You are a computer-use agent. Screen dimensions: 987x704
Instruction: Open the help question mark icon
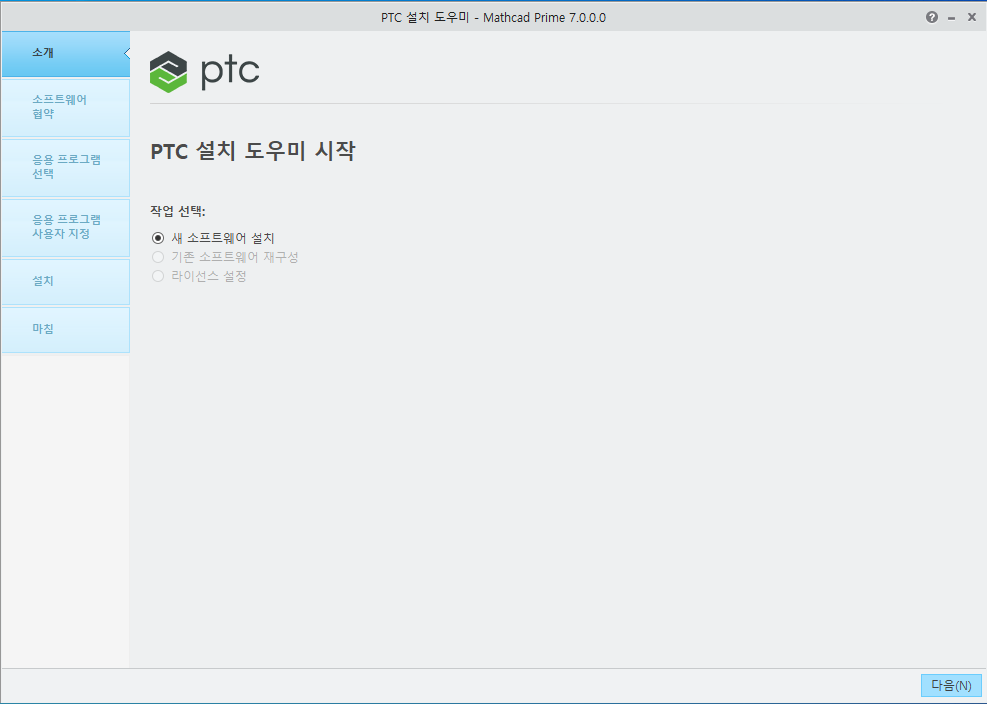(x=932, y=17)
